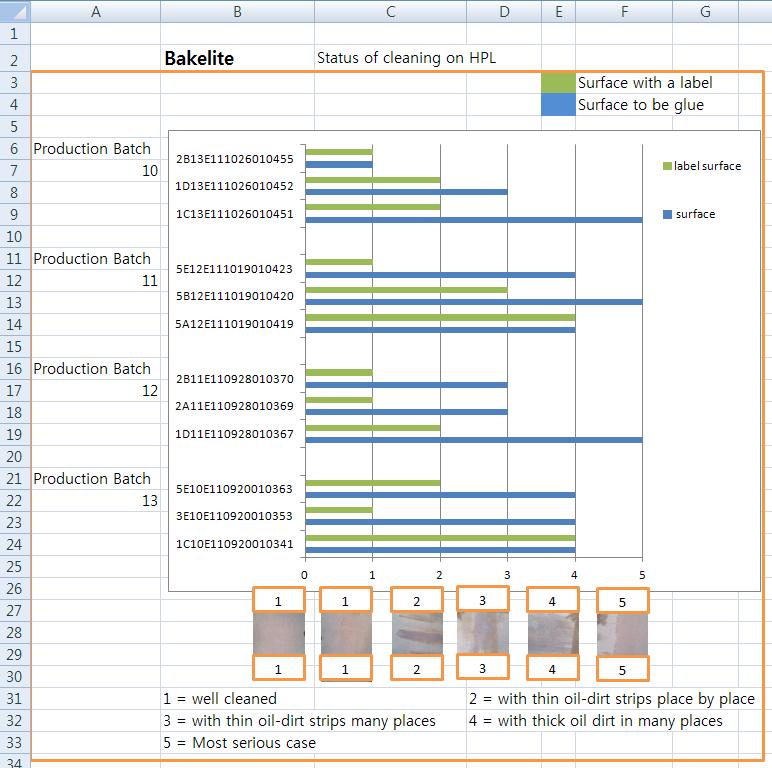Image resolution: width=772 pixels, height=768 pixels.
Task: Click the thumbnail image between the '3' labels
Action: click(x=482, y=632)
